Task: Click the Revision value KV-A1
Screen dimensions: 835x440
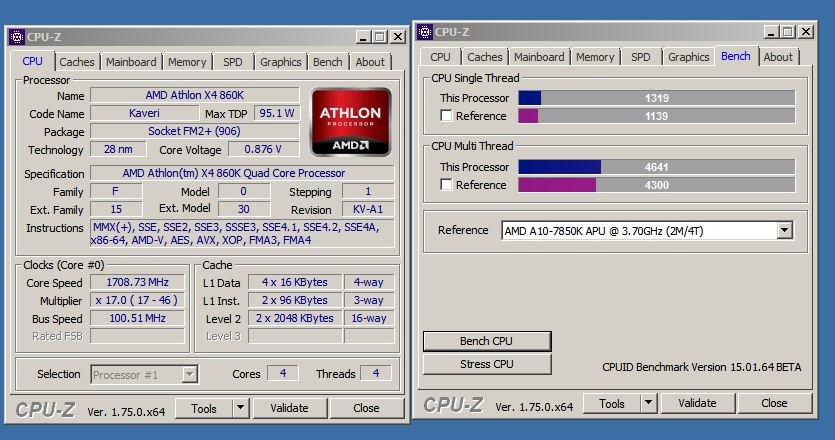Action: [x=368, y=209]
